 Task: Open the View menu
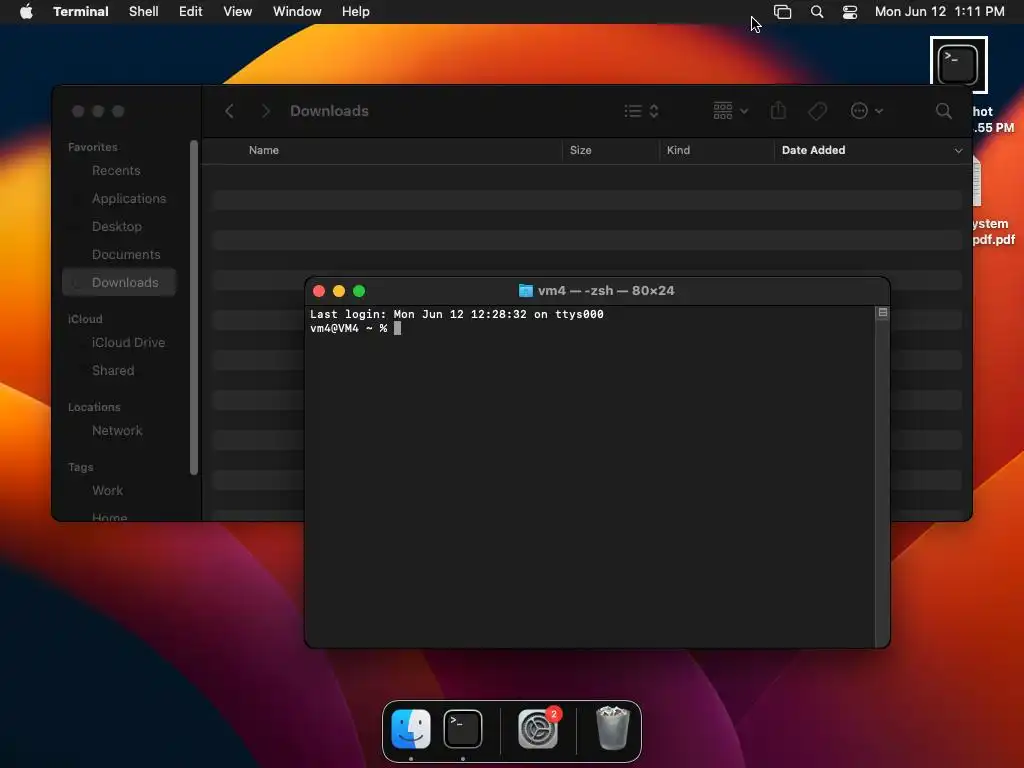pyautogui.click(x=237, y=12)
